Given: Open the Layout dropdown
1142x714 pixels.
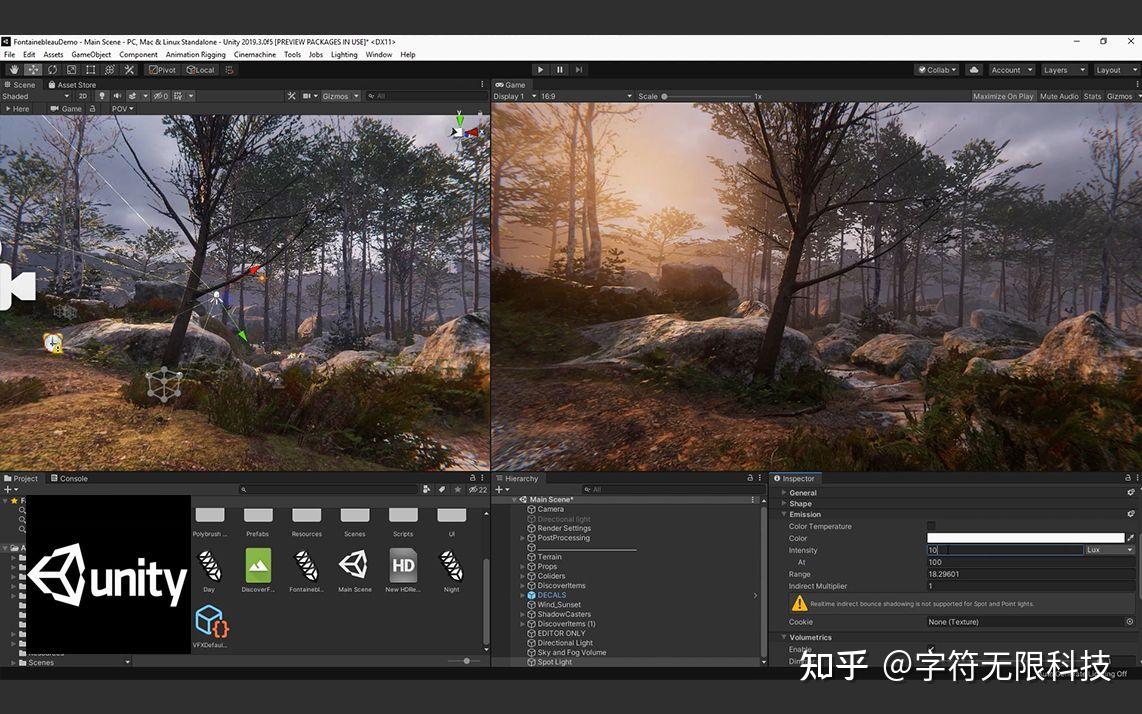Looking at the screenshot, I should tap(1116, 70).
